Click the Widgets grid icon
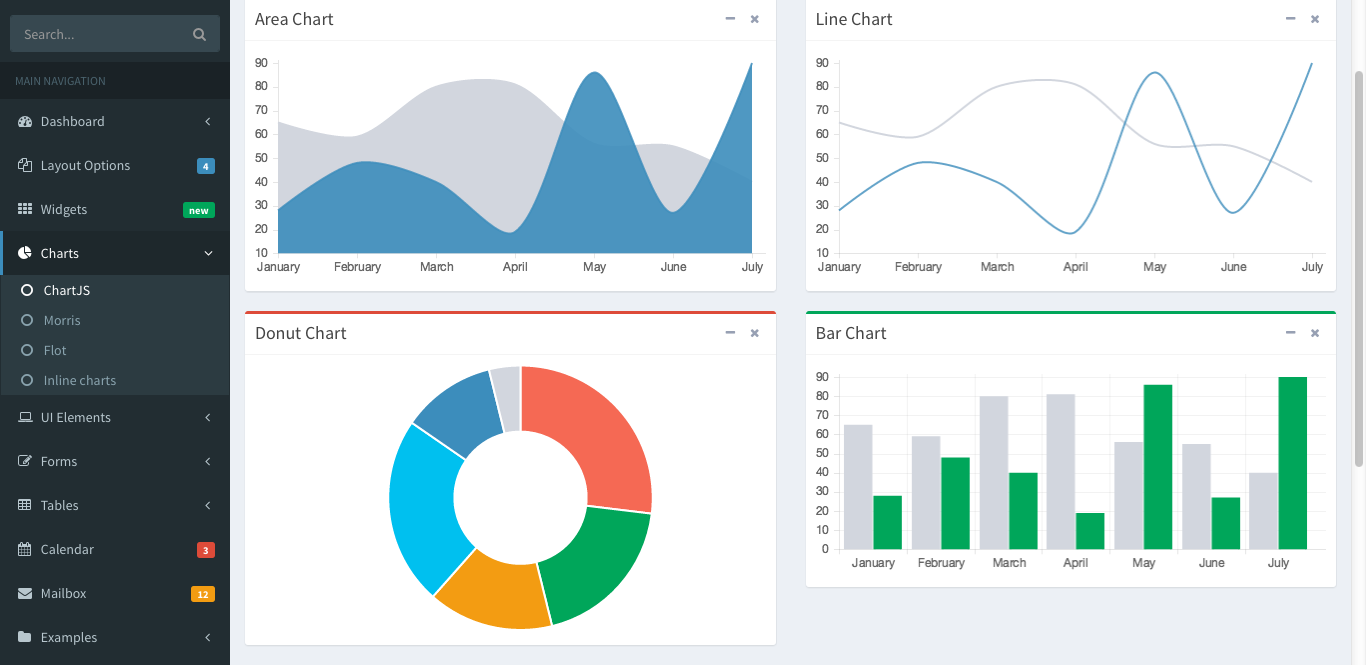The image size is (1366, 665). 25,209
